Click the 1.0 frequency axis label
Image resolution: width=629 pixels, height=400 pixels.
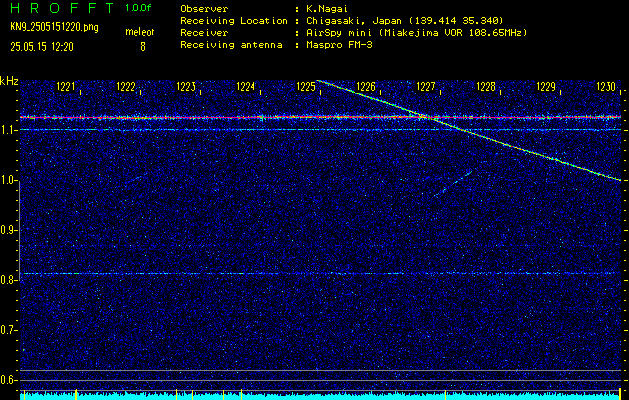(7, 180)
